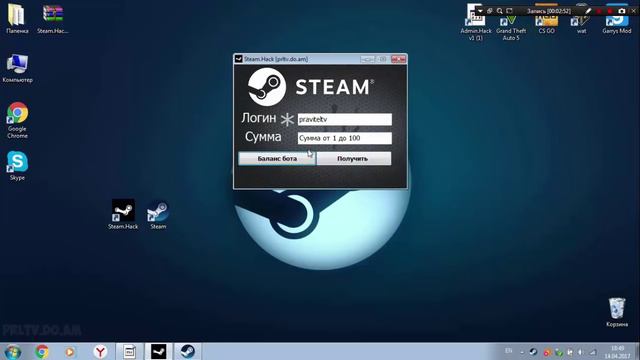
Task: Close the Steam.Hack window
Action: pos(398,59)
